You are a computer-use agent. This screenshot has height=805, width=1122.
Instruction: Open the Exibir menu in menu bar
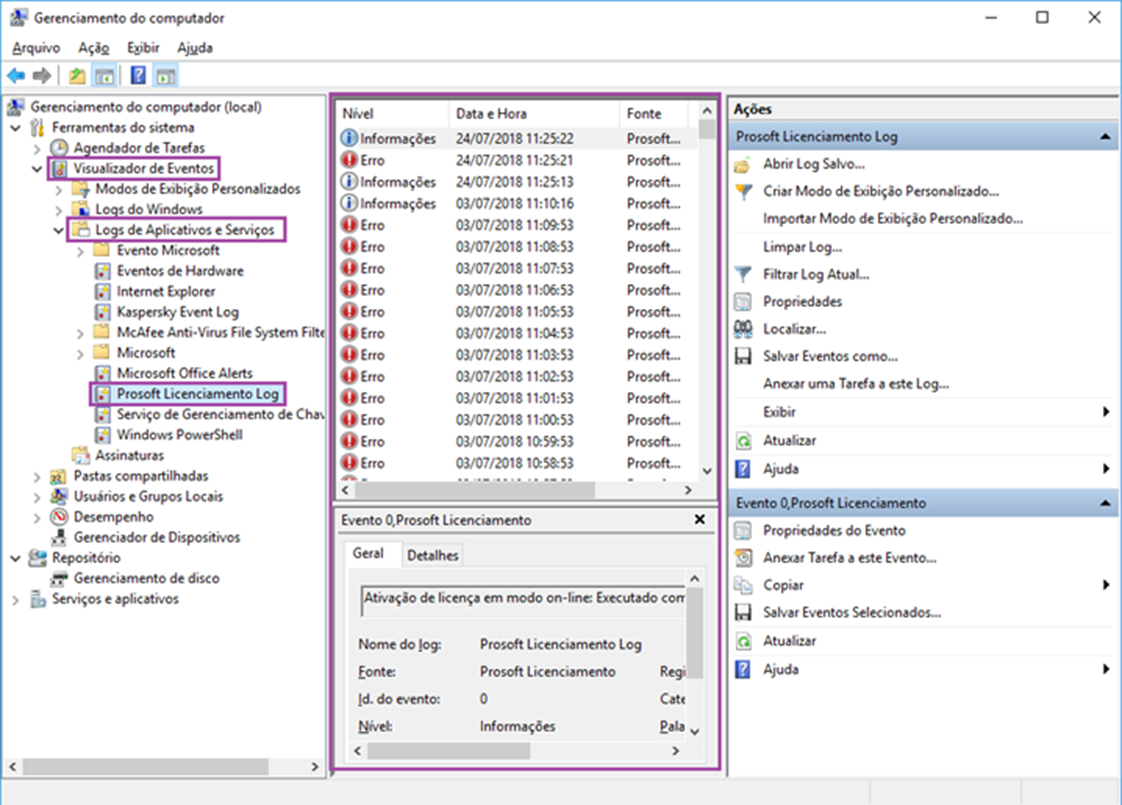pos(143,48)
